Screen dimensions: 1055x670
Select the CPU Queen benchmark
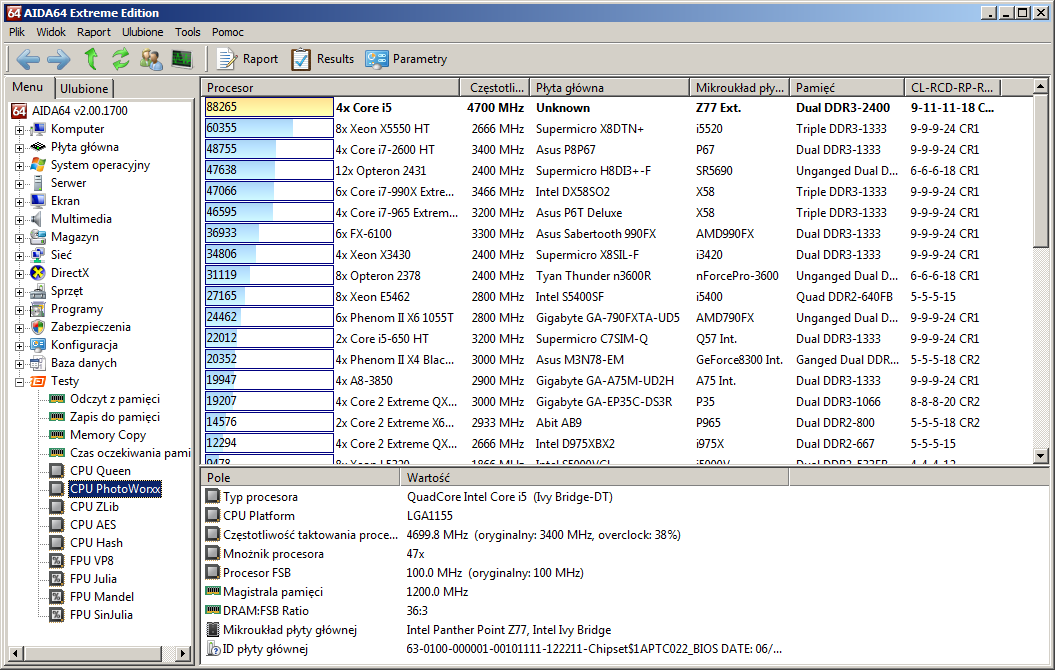tap(100, 471)
